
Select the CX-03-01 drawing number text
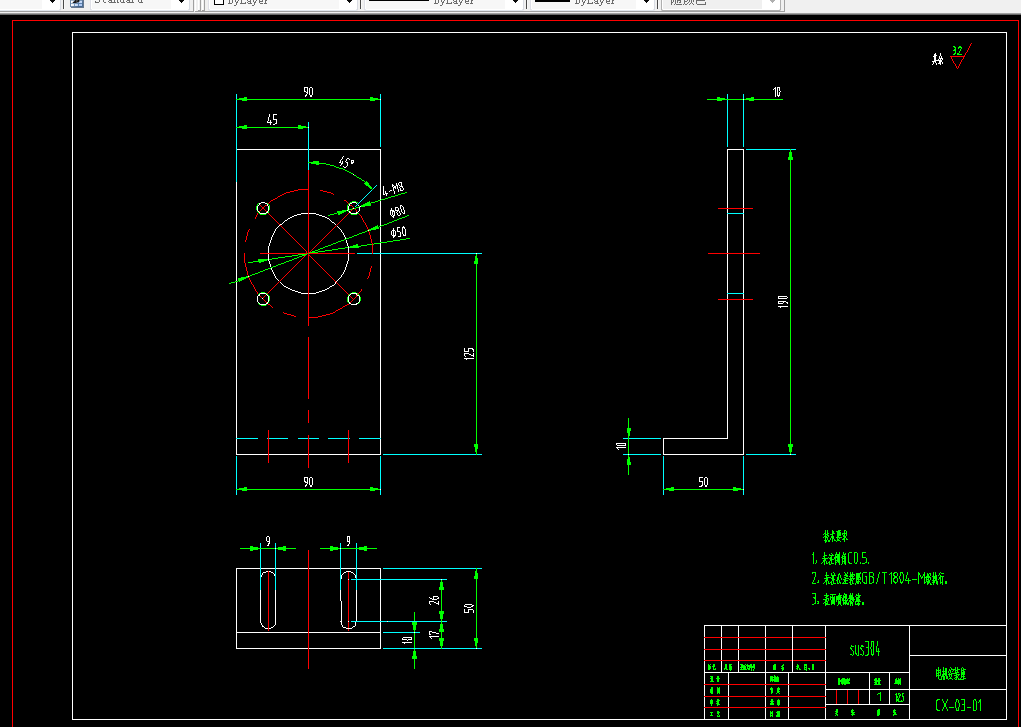pyautogui.click(x=958, y=706)
